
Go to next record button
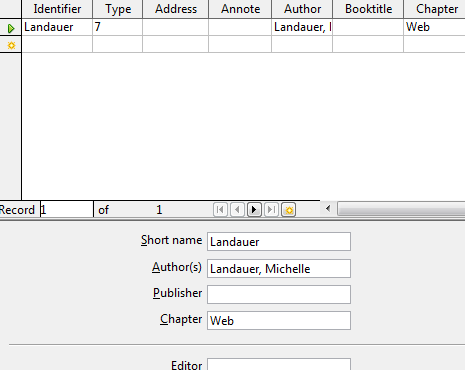click(x=254, y=210)
